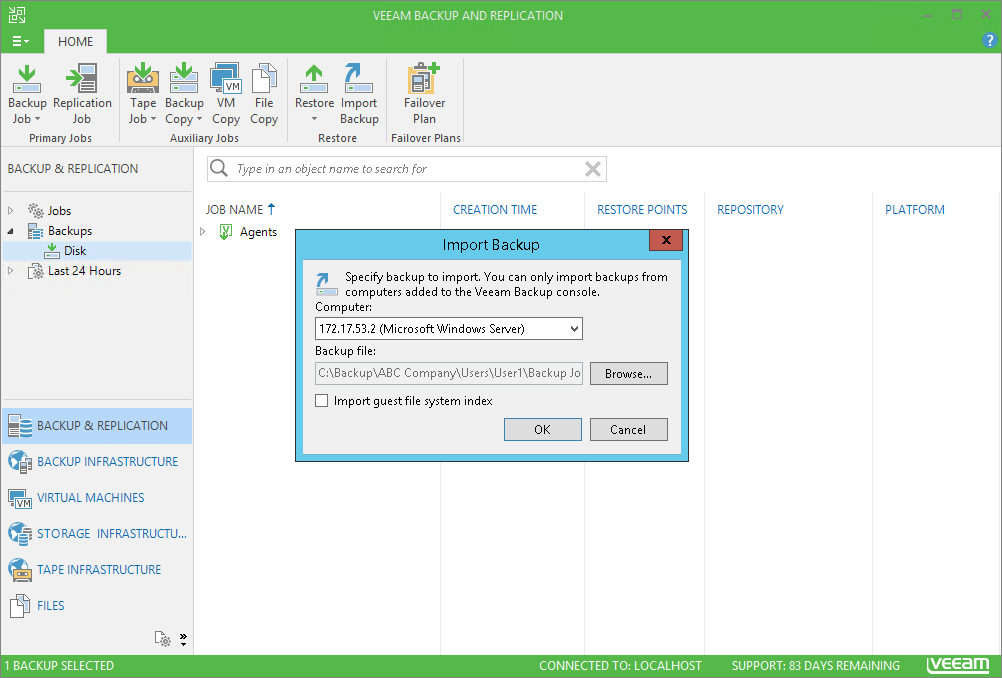Expand the Jobs tree node
1002x678 pixels.
(11, 210)
